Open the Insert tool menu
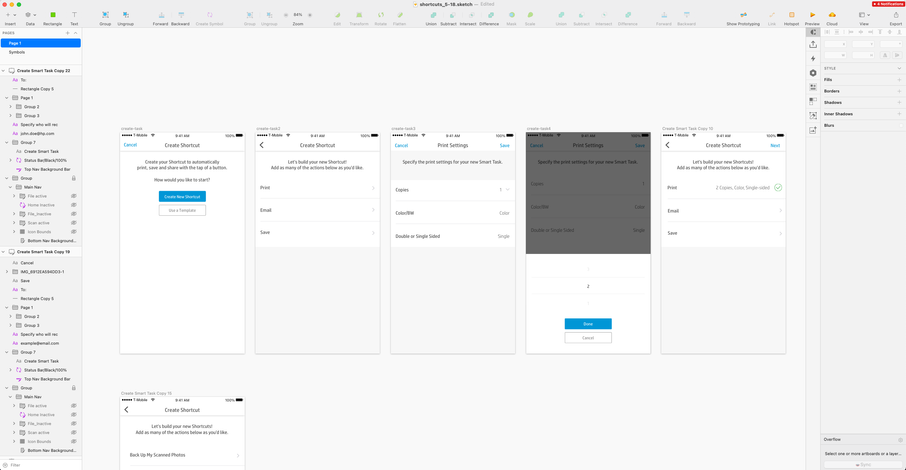 tap(10, 16)
